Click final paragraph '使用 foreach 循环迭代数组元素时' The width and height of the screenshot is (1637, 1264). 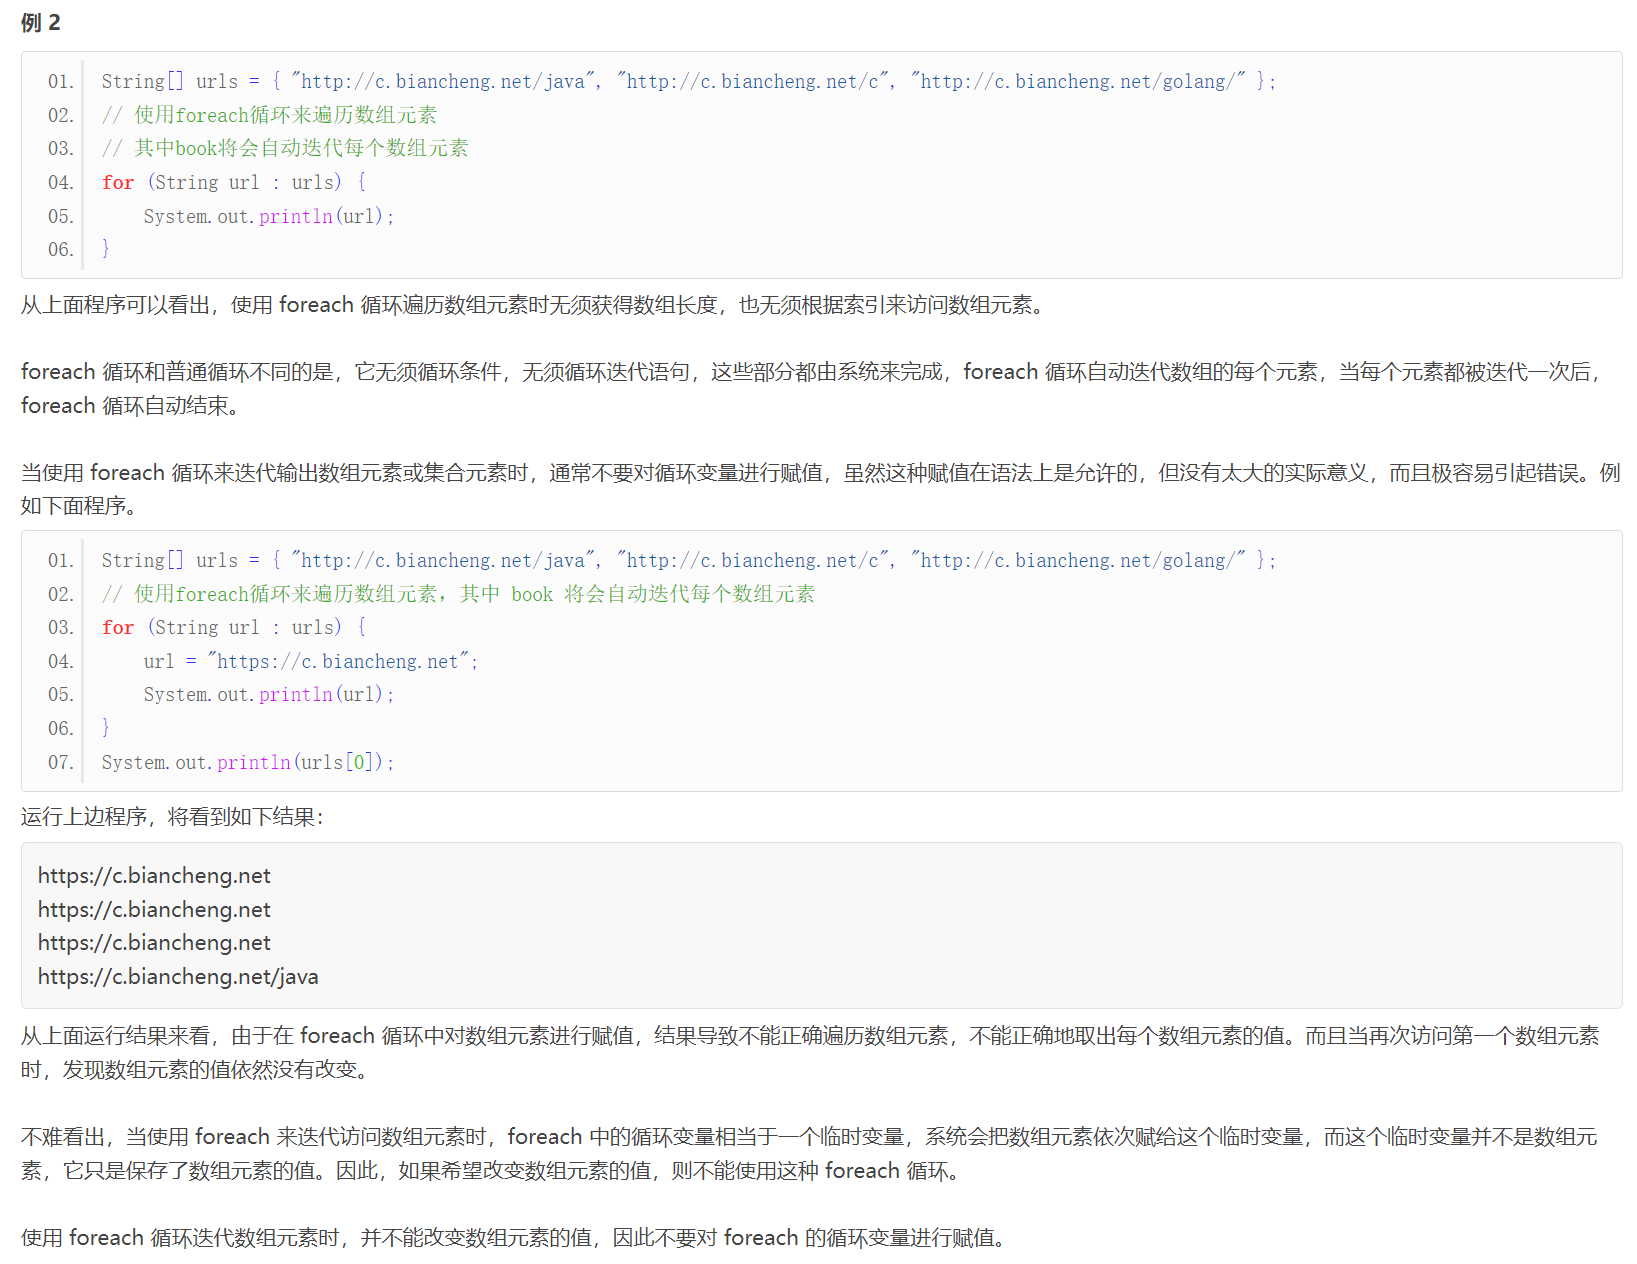[513, 1237]
